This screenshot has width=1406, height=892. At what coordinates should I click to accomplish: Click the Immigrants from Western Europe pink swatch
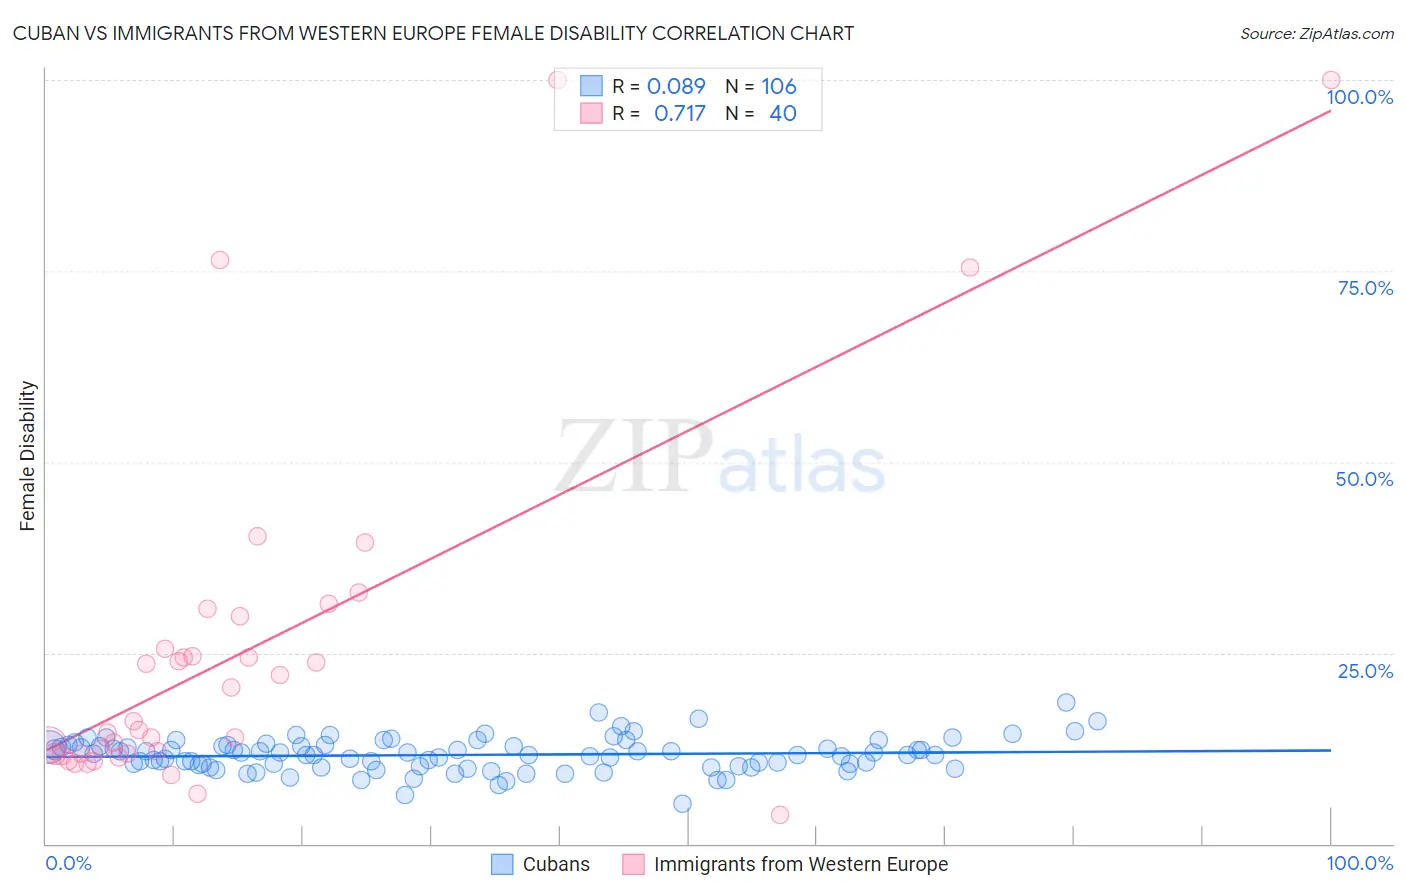(x=633, y=864)
